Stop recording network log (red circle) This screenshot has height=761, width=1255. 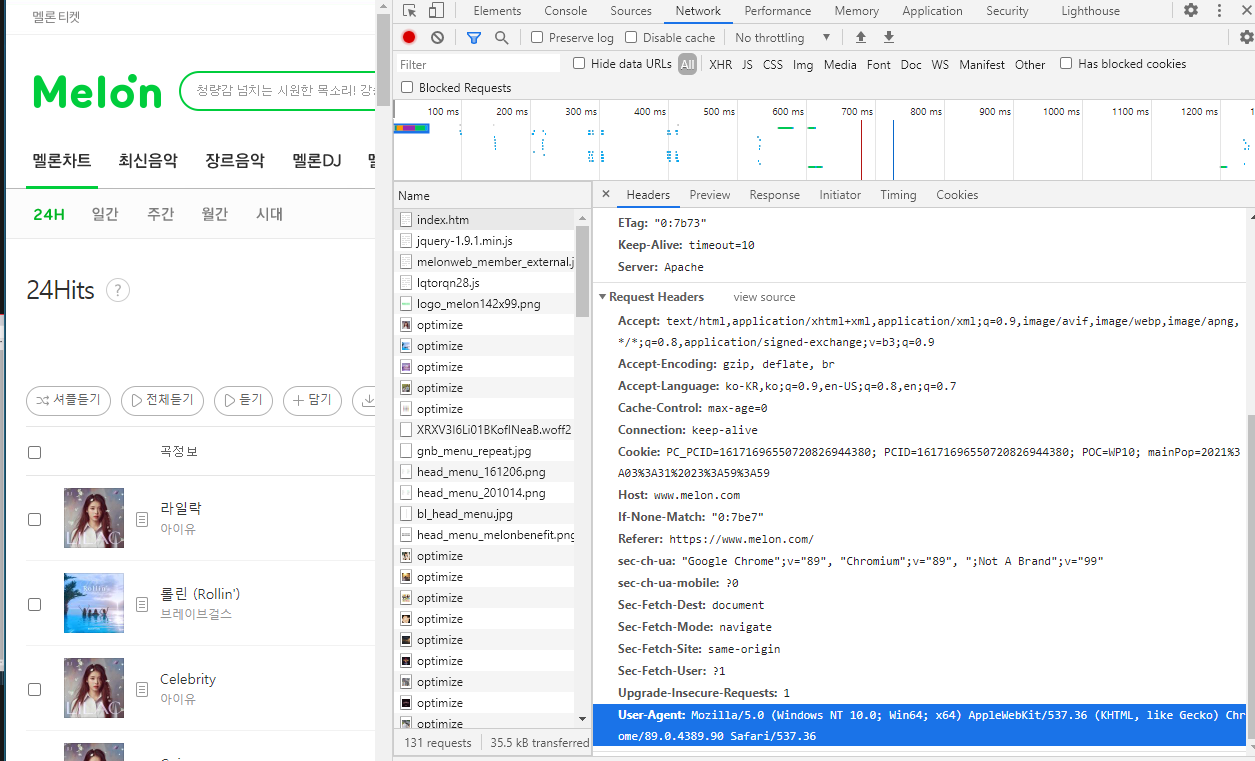tap(409, 37)
